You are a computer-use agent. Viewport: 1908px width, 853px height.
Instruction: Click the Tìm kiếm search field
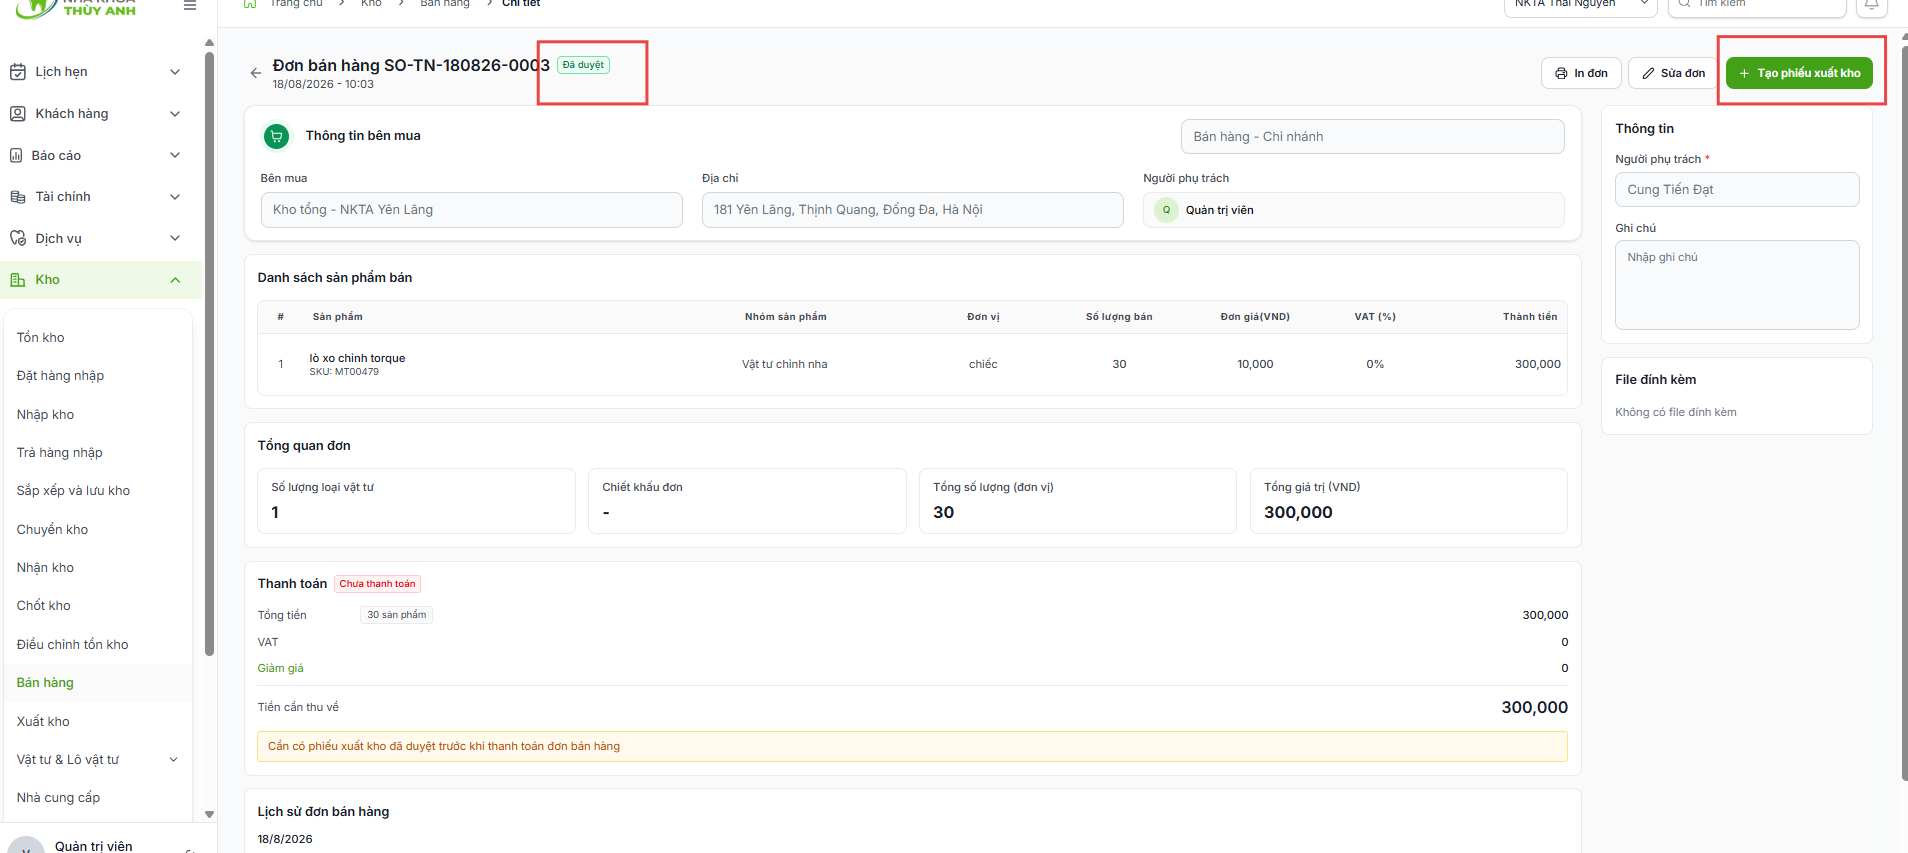pos(1757,5)
